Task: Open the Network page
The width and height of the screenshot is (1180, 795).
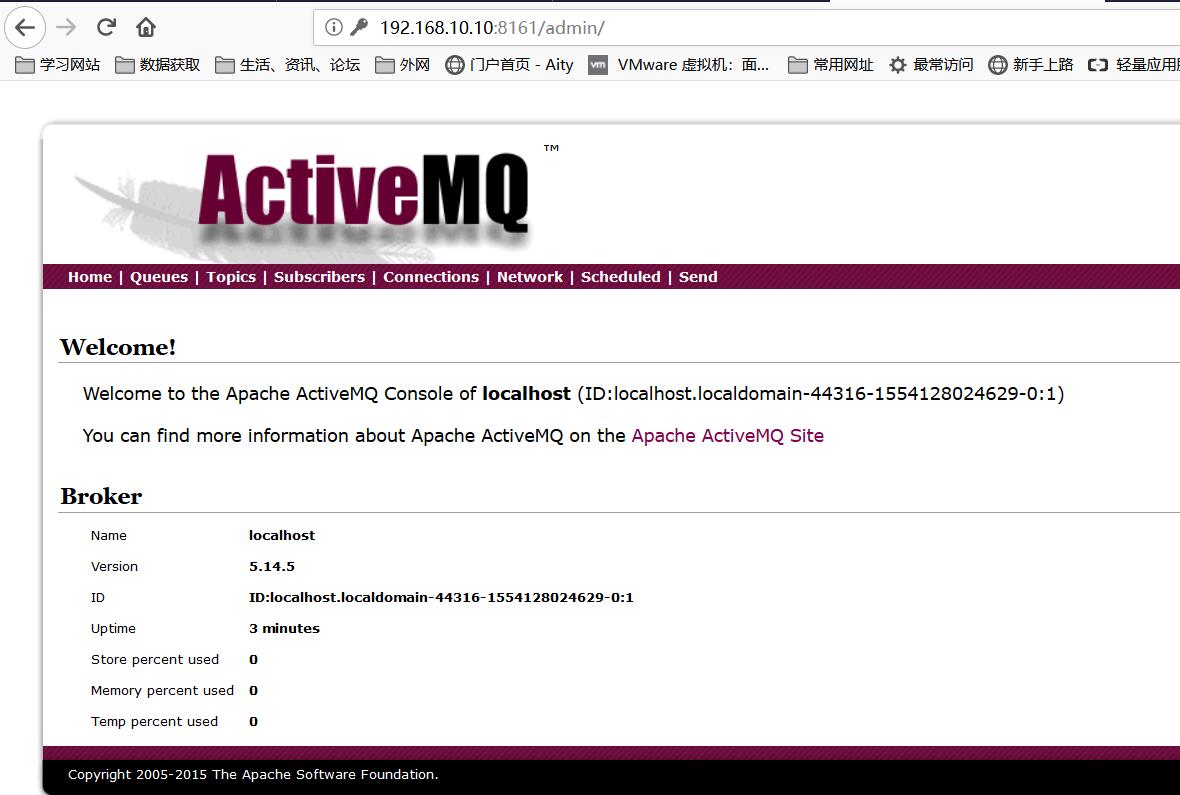Action: click(x=530, y=277)
